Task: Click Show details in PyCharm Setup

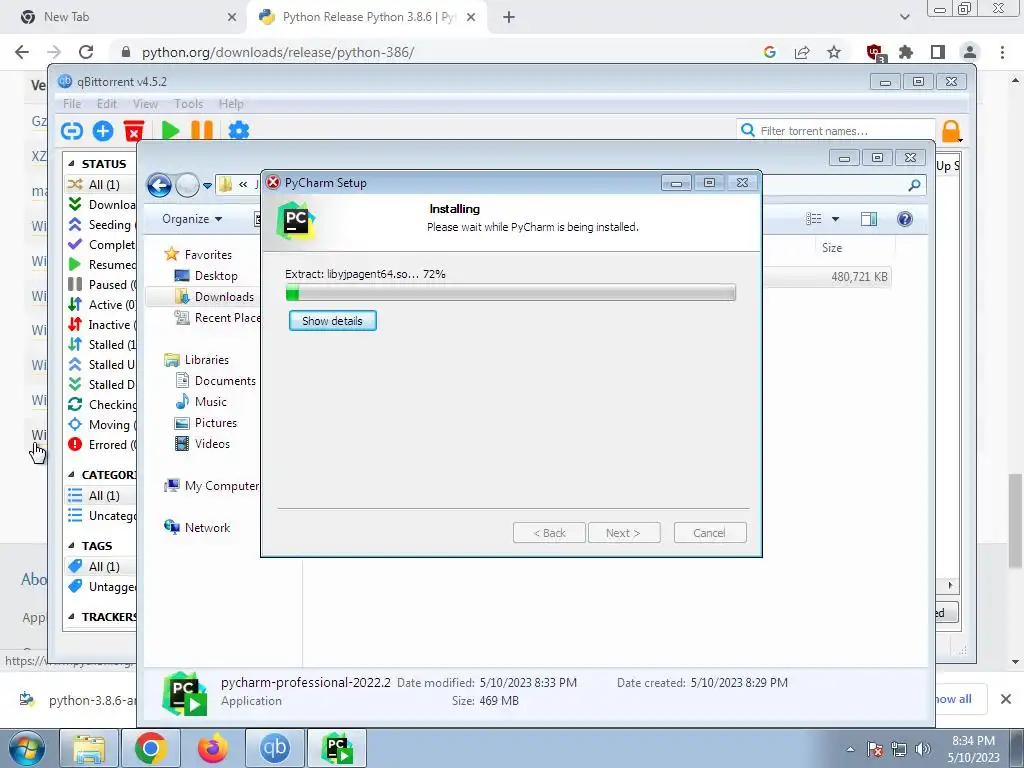Action: click(x=332, y=321)
